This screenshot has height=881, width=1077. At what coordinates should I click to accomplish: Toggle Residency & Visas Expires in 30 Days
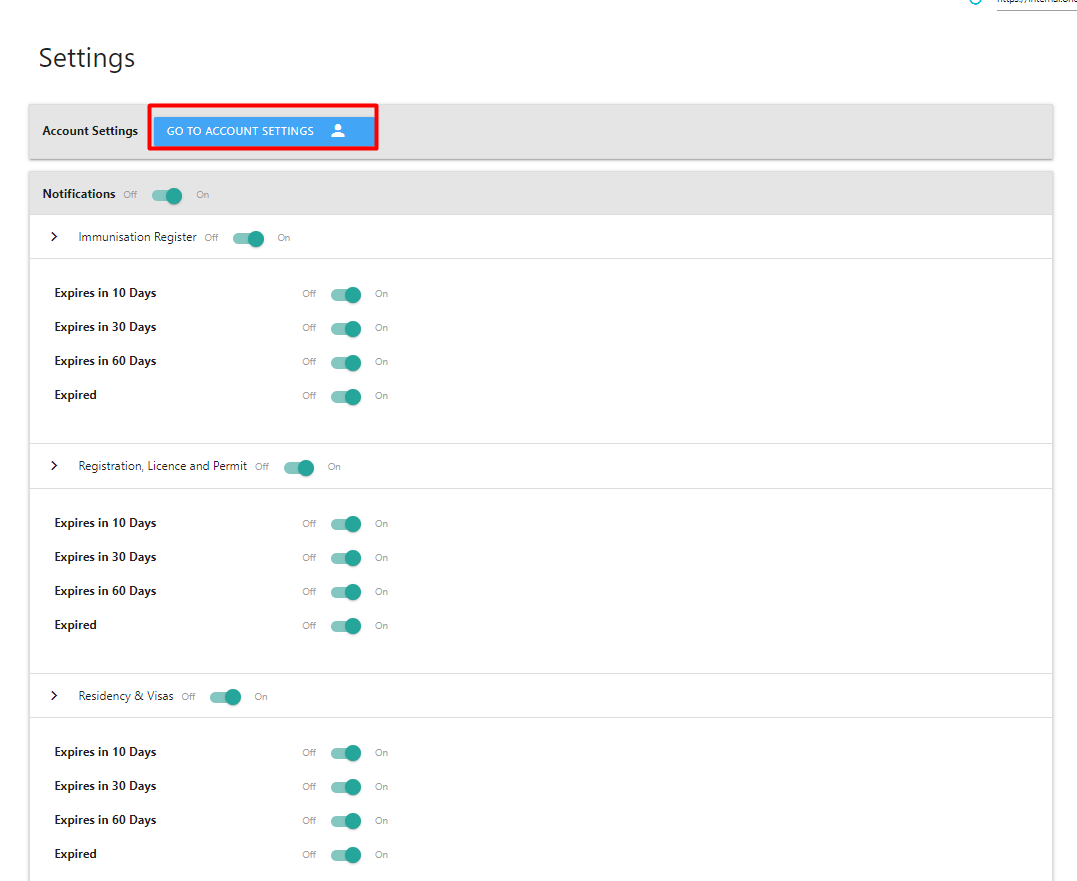(345, 787)
